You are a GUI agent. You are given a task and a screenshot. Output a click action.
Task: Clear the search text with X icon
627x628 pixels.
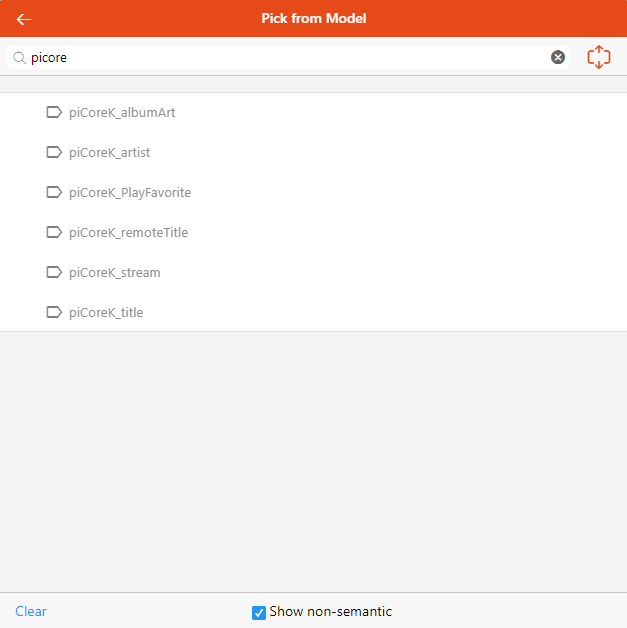pos(558,57)
